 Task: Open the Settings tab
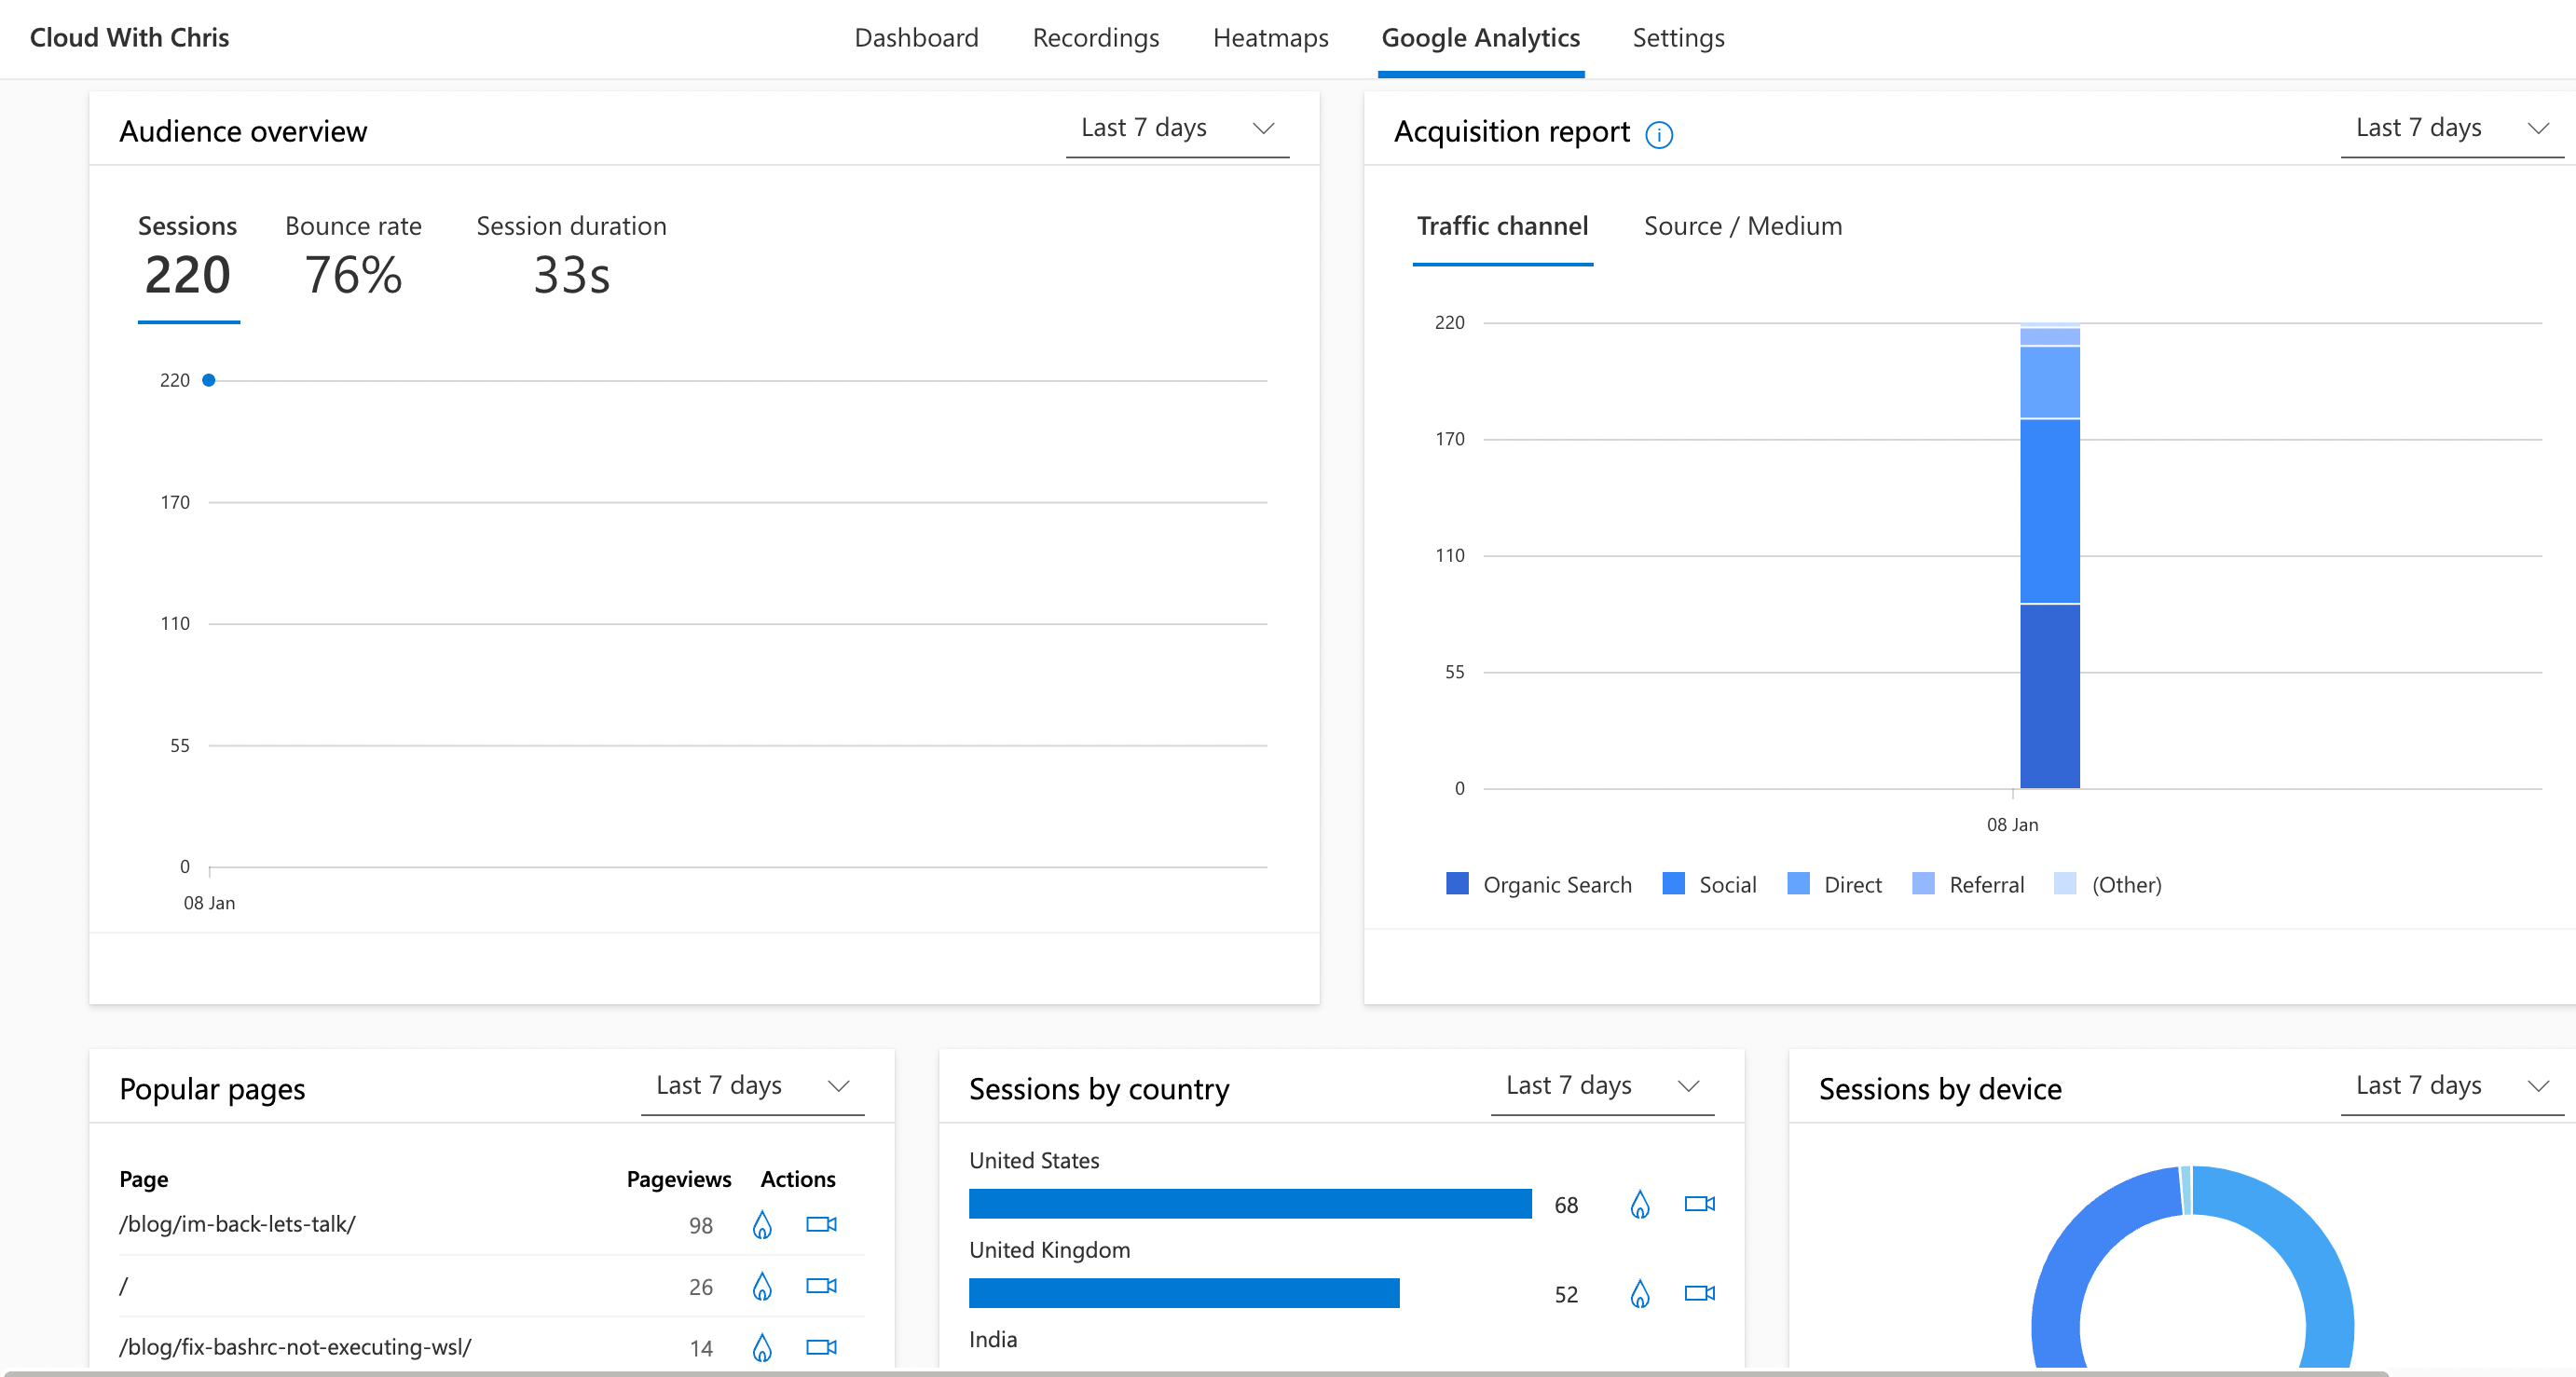pyautogui.click(x=1679, y=38)
